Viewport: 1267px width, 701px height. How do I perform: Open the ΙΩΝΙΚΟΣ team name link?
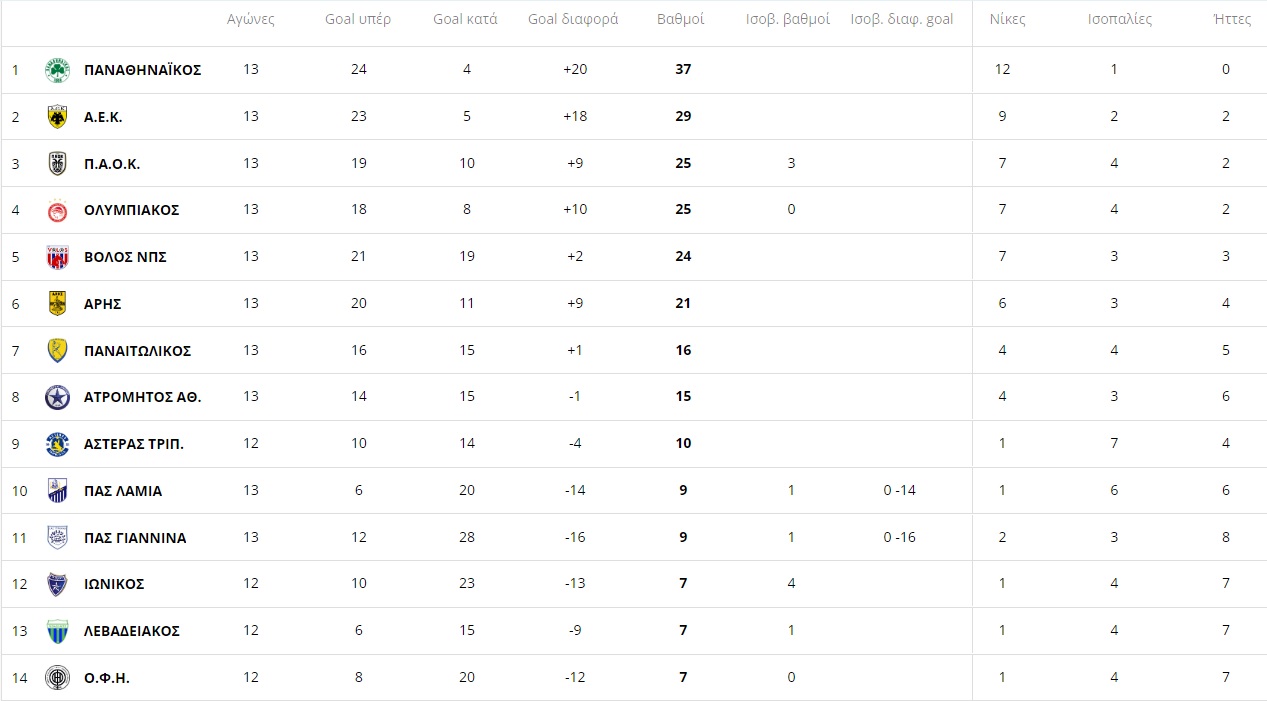click(114, 584)
